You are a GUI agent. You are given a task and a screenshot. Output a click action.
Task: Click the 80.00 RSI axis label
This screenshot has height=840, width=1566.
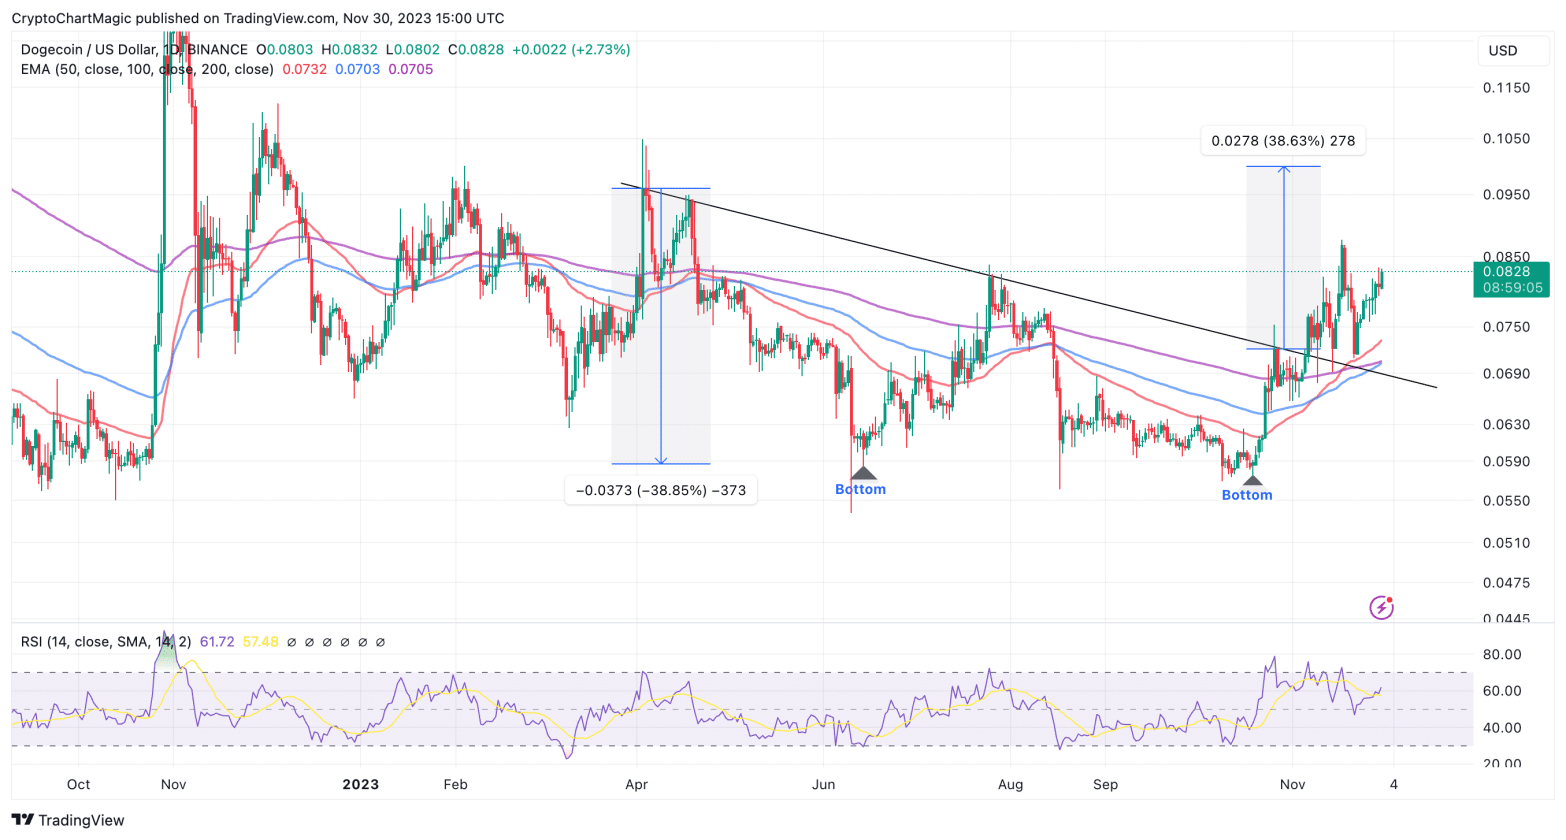coord(1501,655)
